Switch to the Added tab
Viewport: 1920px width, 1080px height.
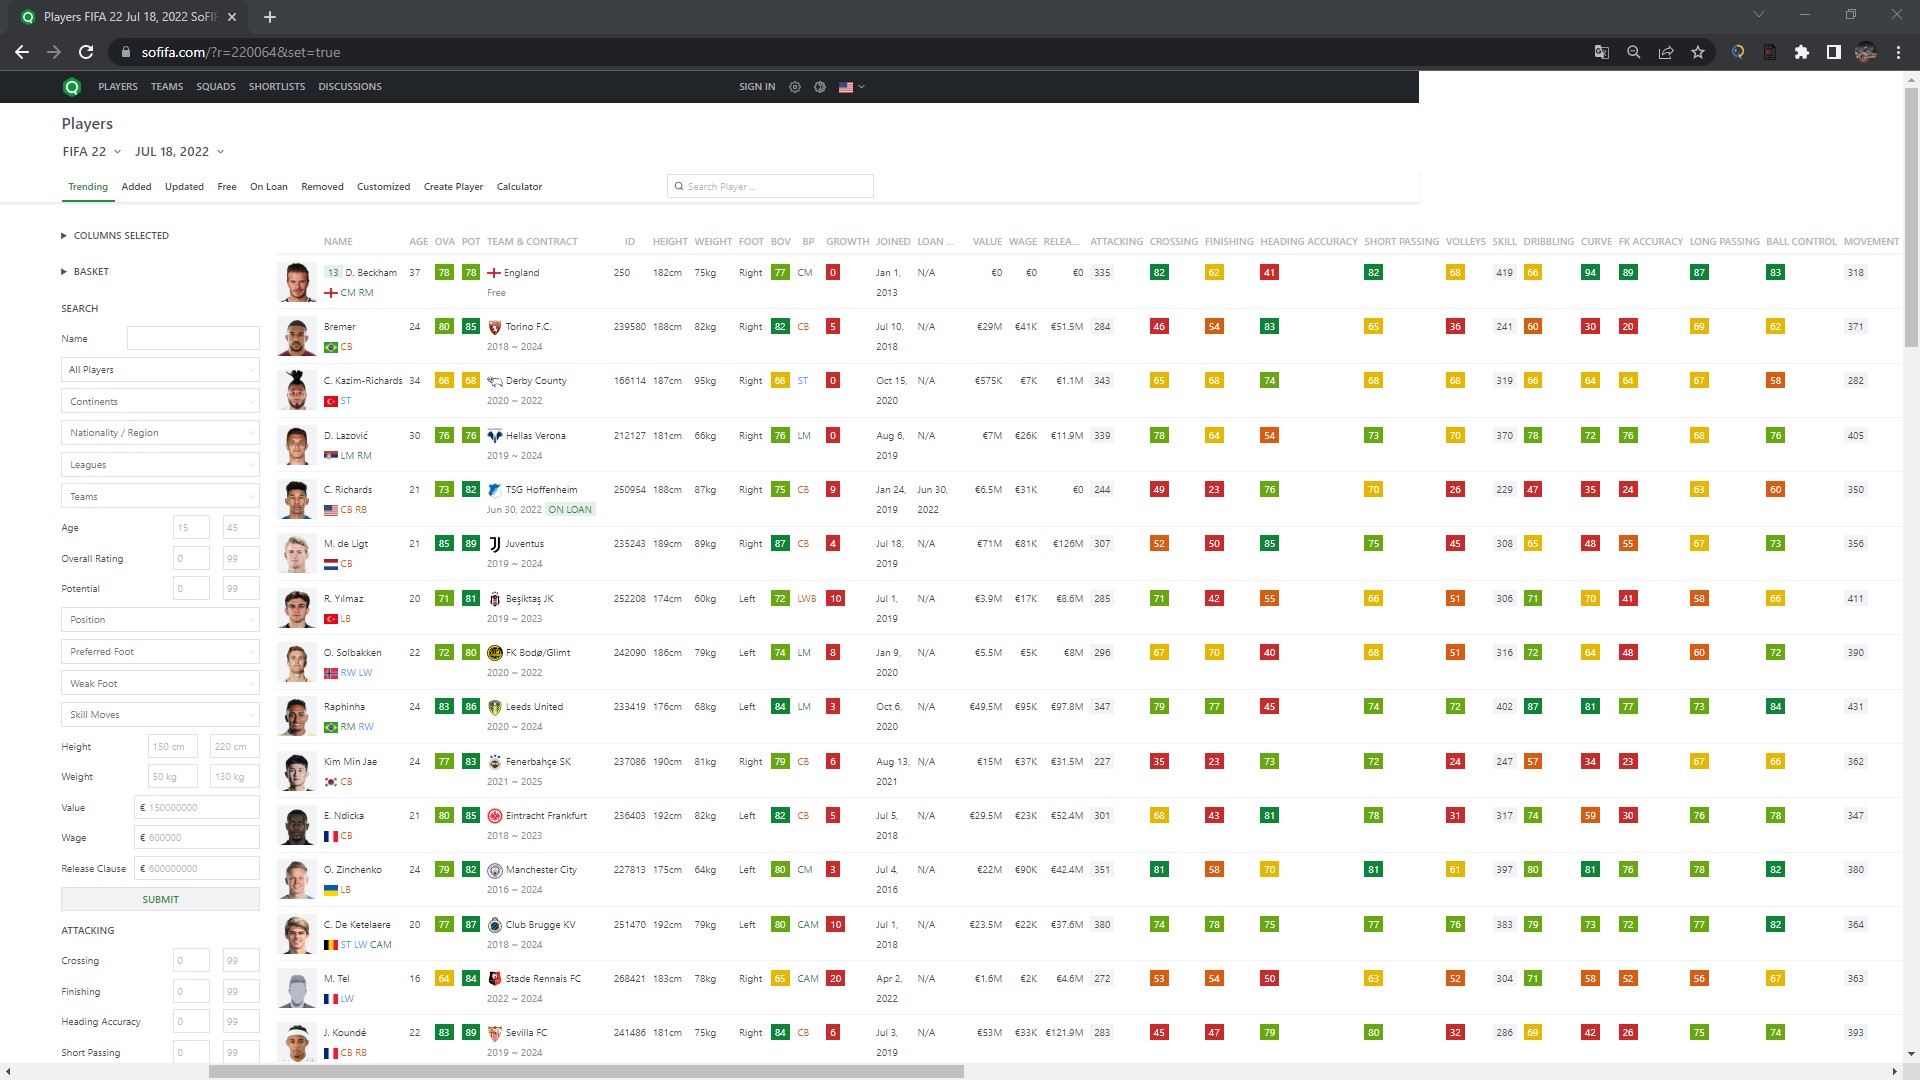136,187
